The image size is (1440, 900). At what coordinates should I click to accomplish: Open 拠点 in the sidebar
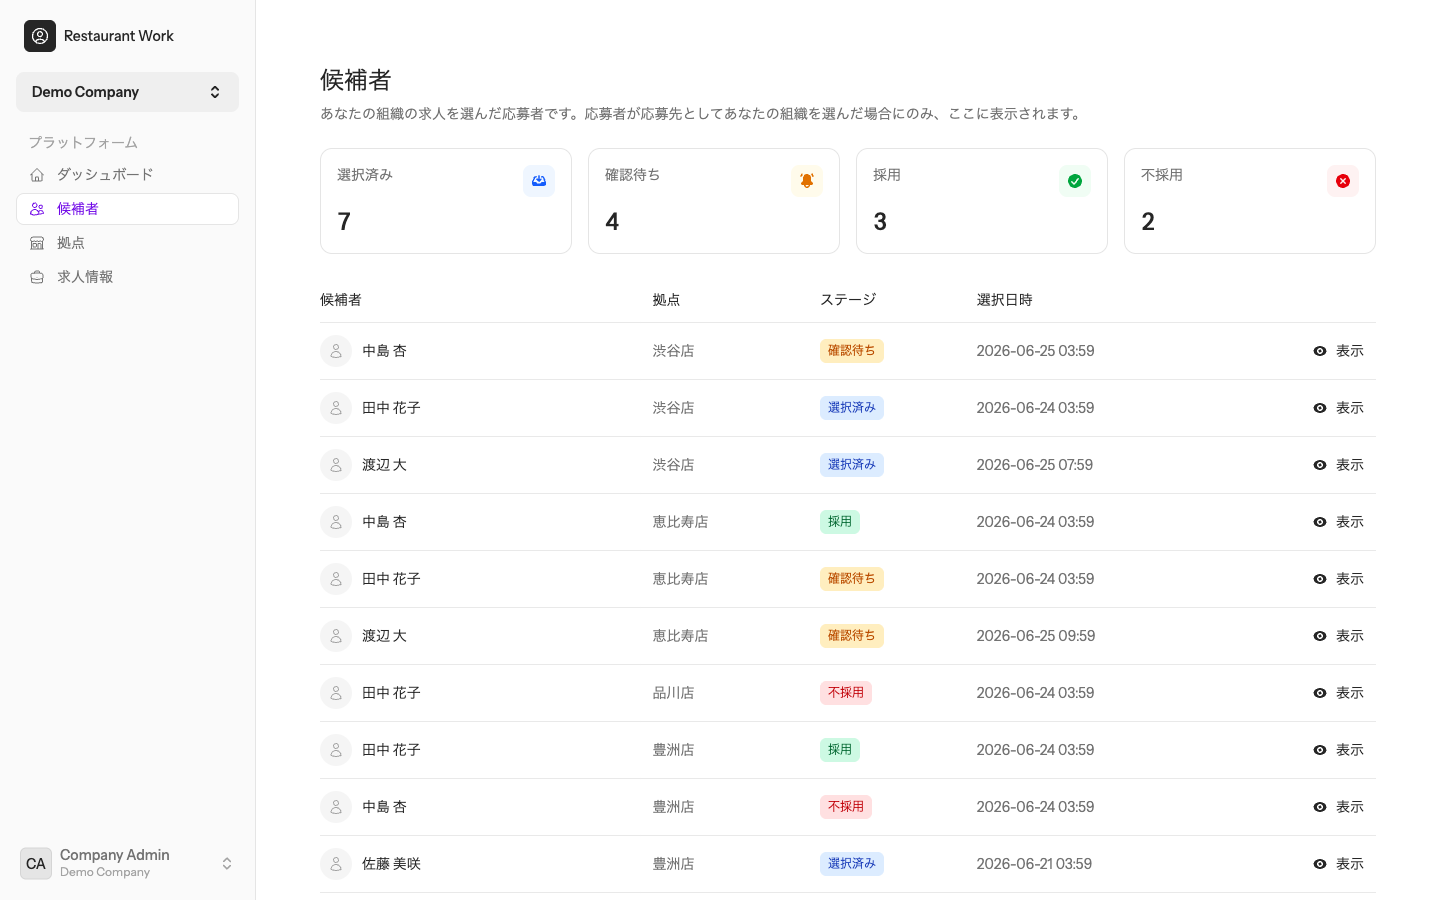pyautogui.click(x=127, y=243)
